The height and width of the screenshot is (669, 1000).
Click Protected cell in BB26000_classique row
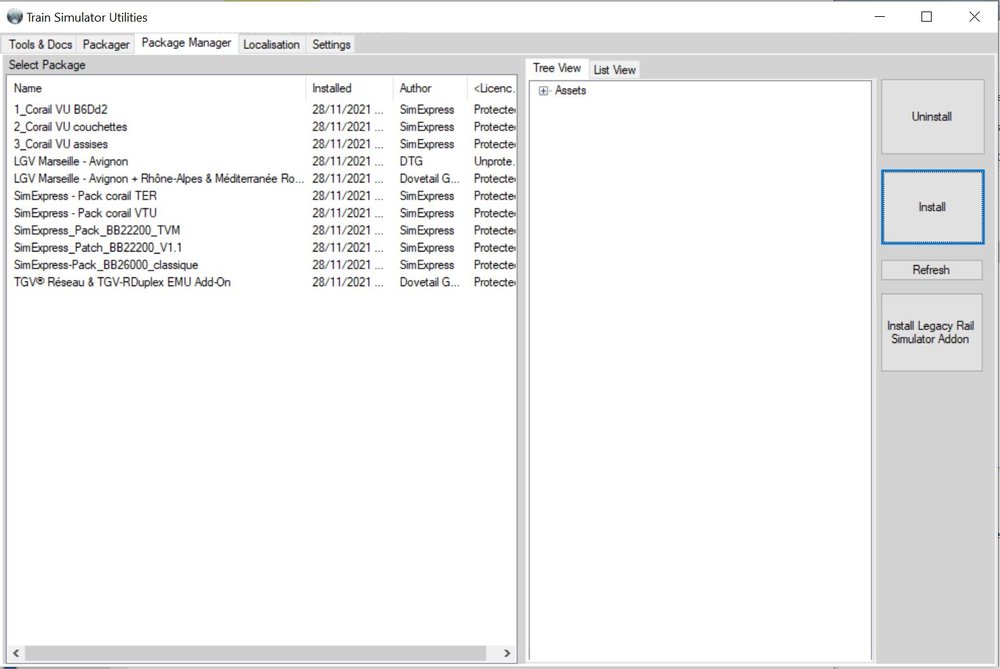click(x=494, y=265)
